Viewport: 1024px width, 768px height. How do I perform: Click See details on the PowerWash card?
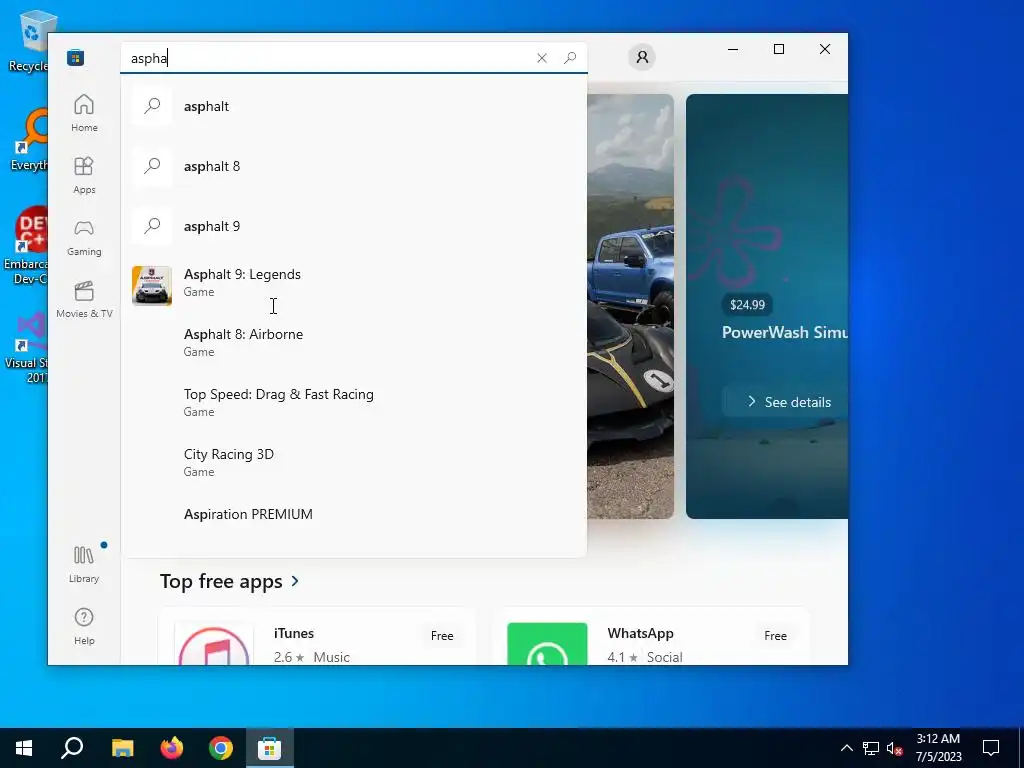pyautogui.click(x=786, y=402)
